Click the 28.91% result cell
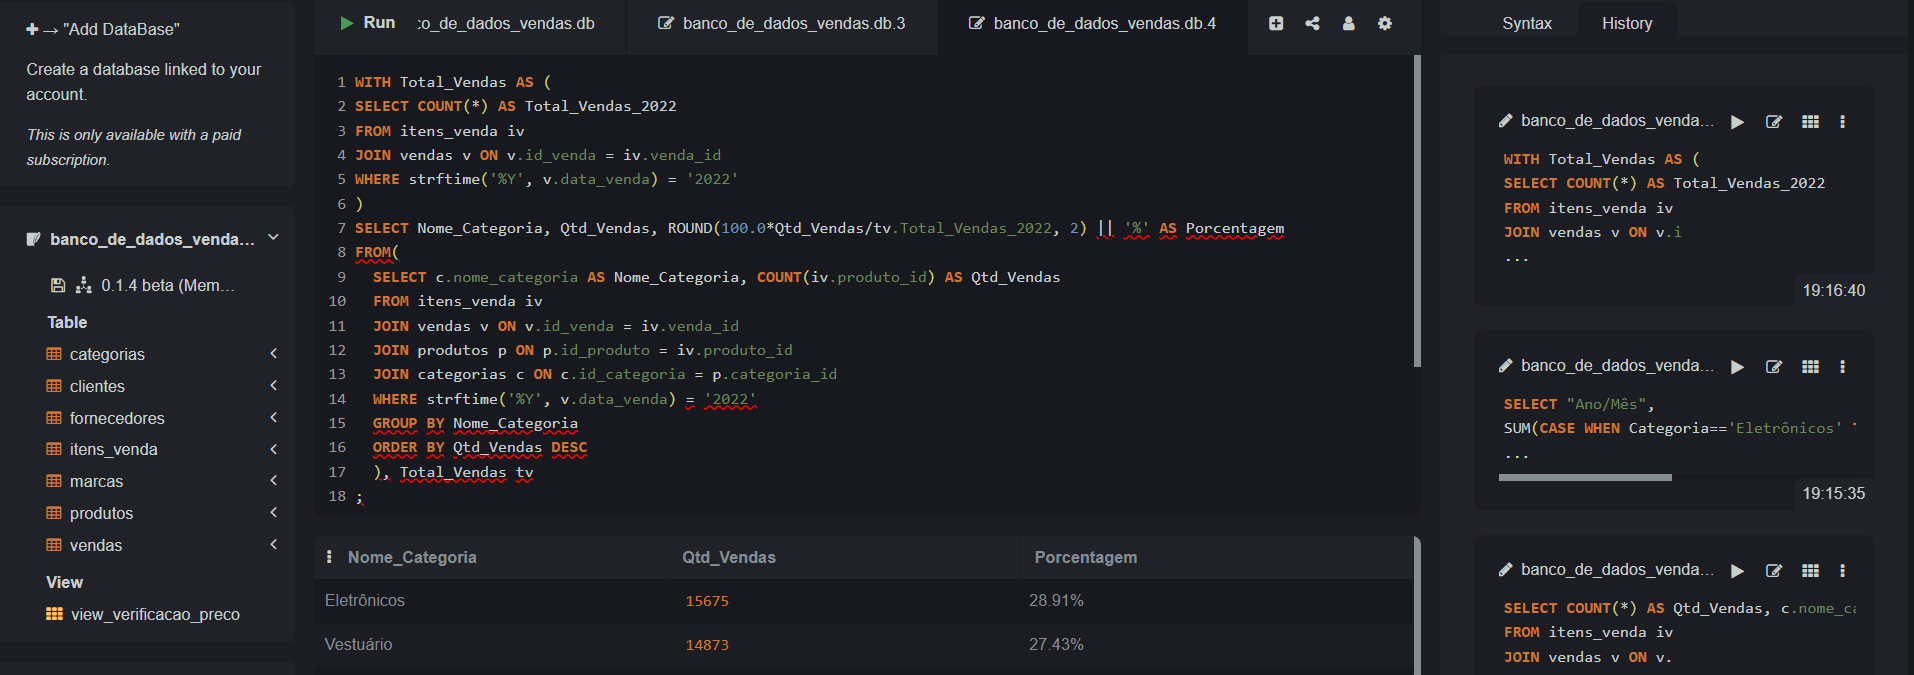Viewport: 1914px width, 675px height. pos(1056,600)
